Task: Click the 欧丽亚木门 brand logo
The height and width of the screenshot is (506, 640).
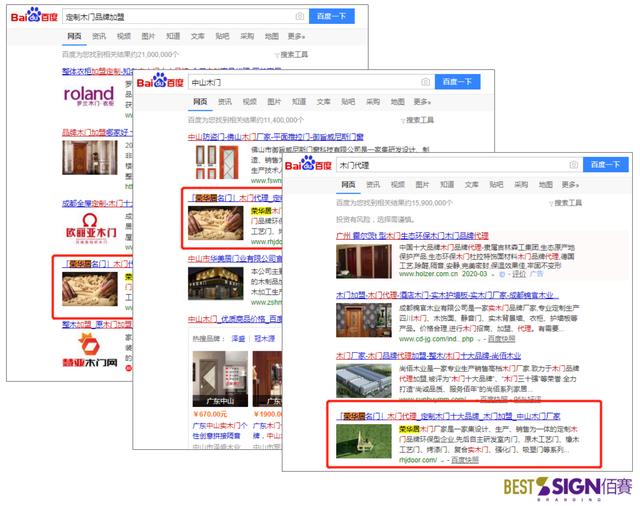Action: [x=91, y=229]
